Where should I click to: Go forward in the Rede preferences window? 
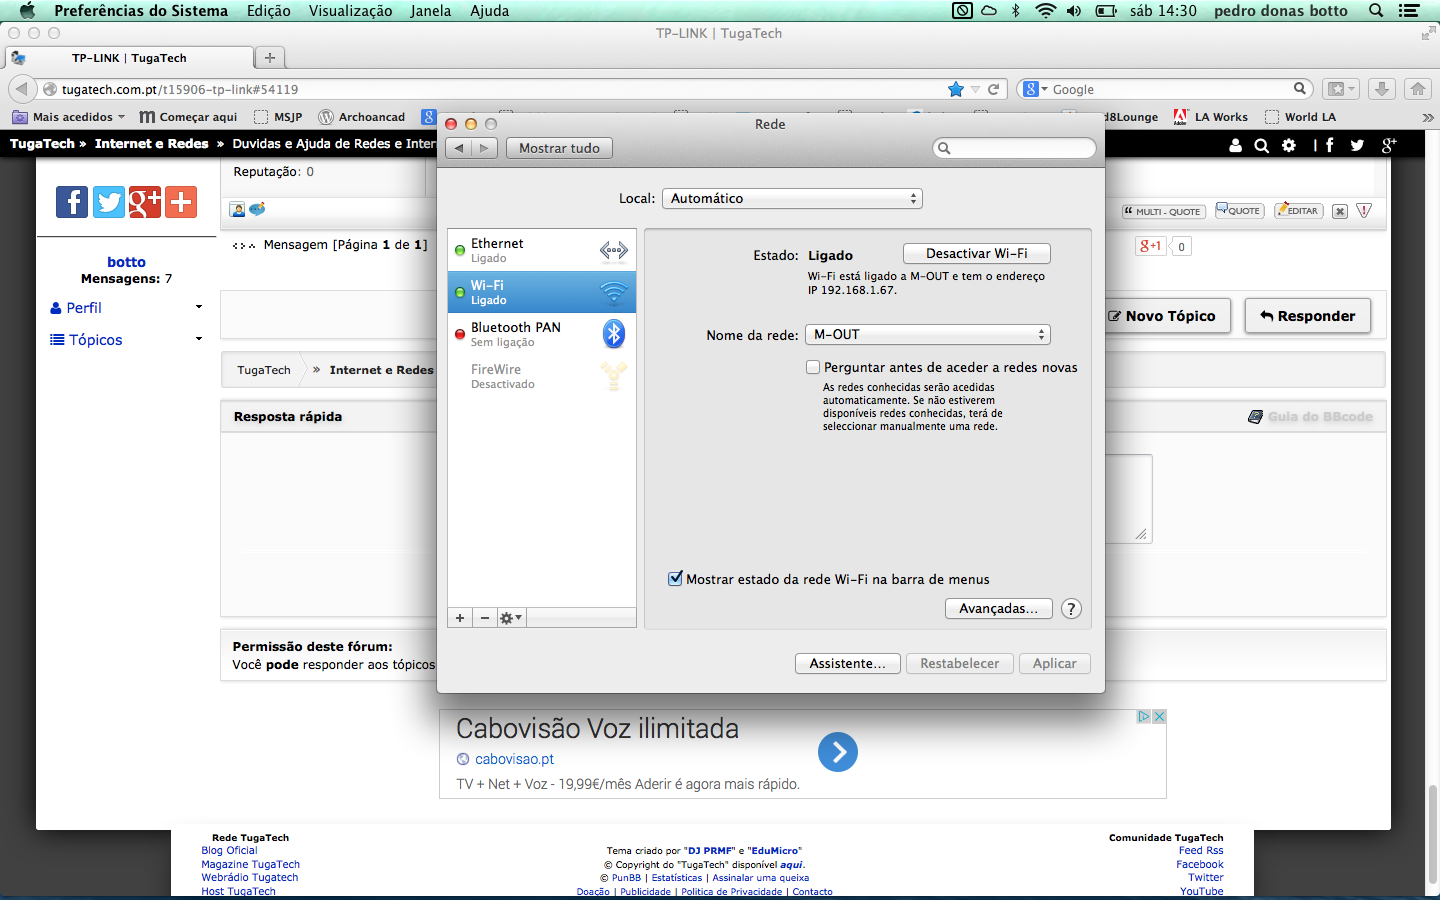tap(485, 148)
